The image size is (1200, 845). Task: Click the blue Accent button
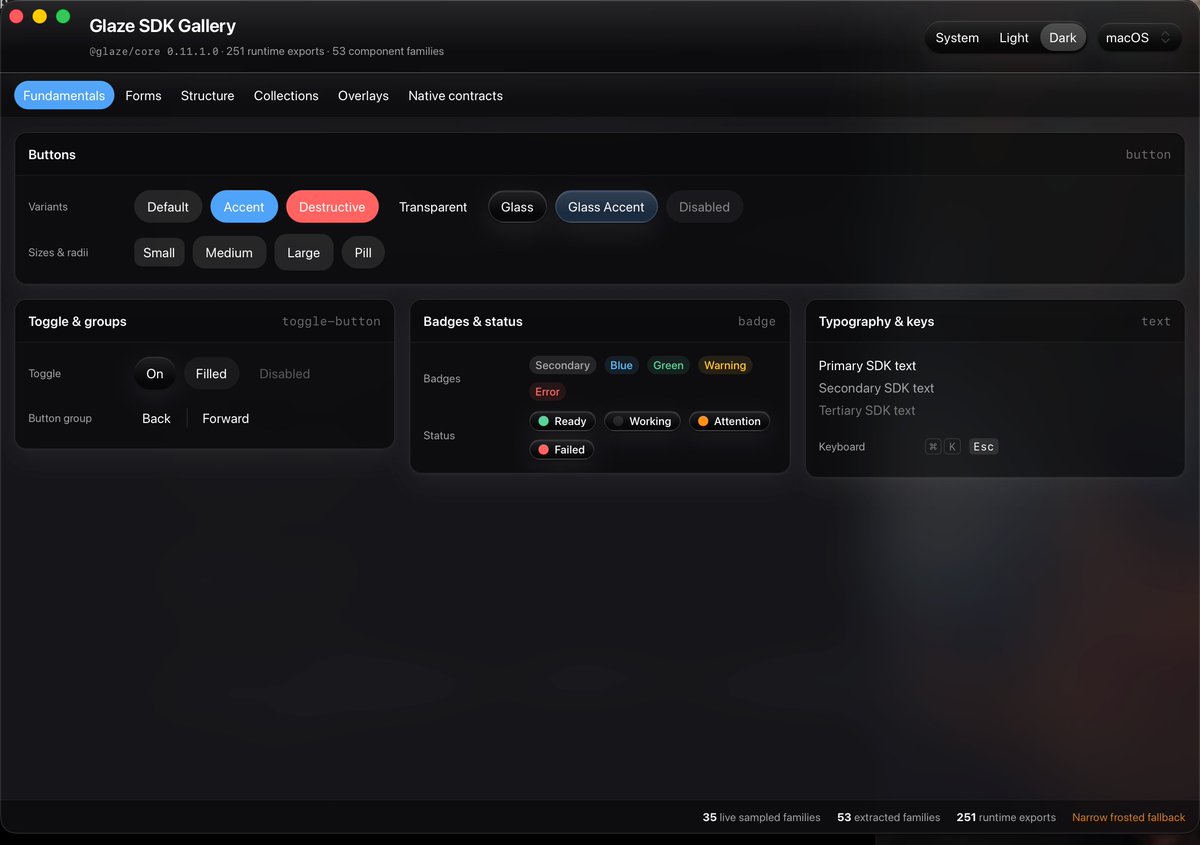pyautogui.click(x=244, y=207)
